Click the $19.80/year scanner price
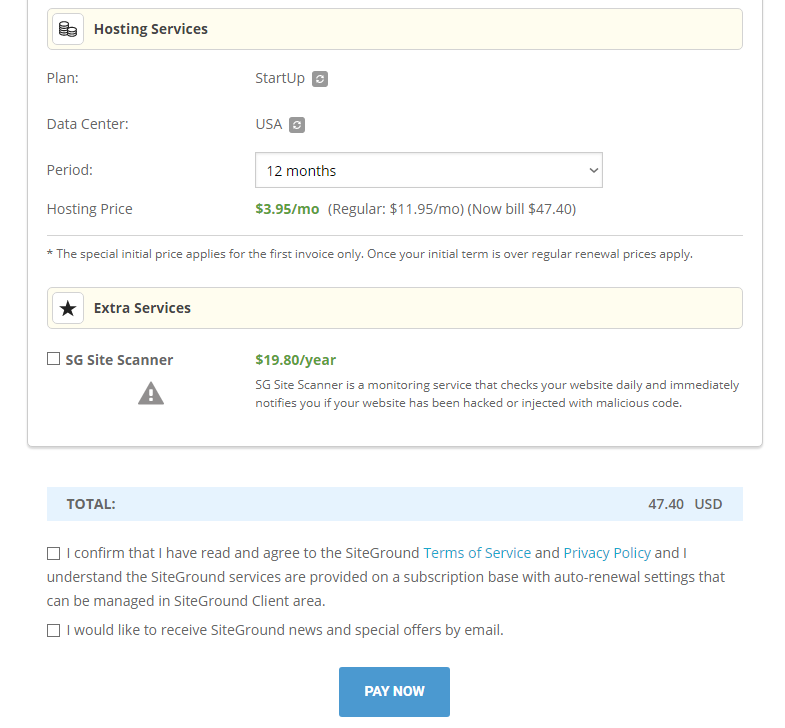Screen dimensions: 785x728 296,360
